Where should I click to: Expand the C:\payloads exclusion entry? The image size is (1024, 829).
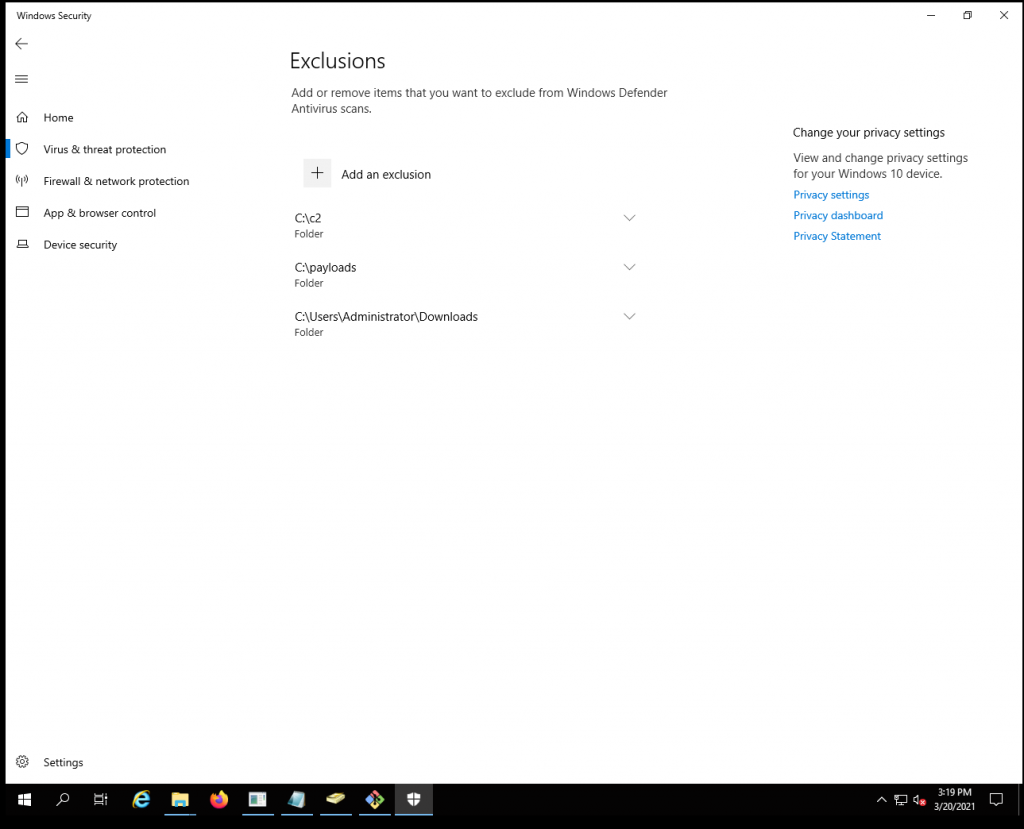pyautogui.click(x=629, y=267)
